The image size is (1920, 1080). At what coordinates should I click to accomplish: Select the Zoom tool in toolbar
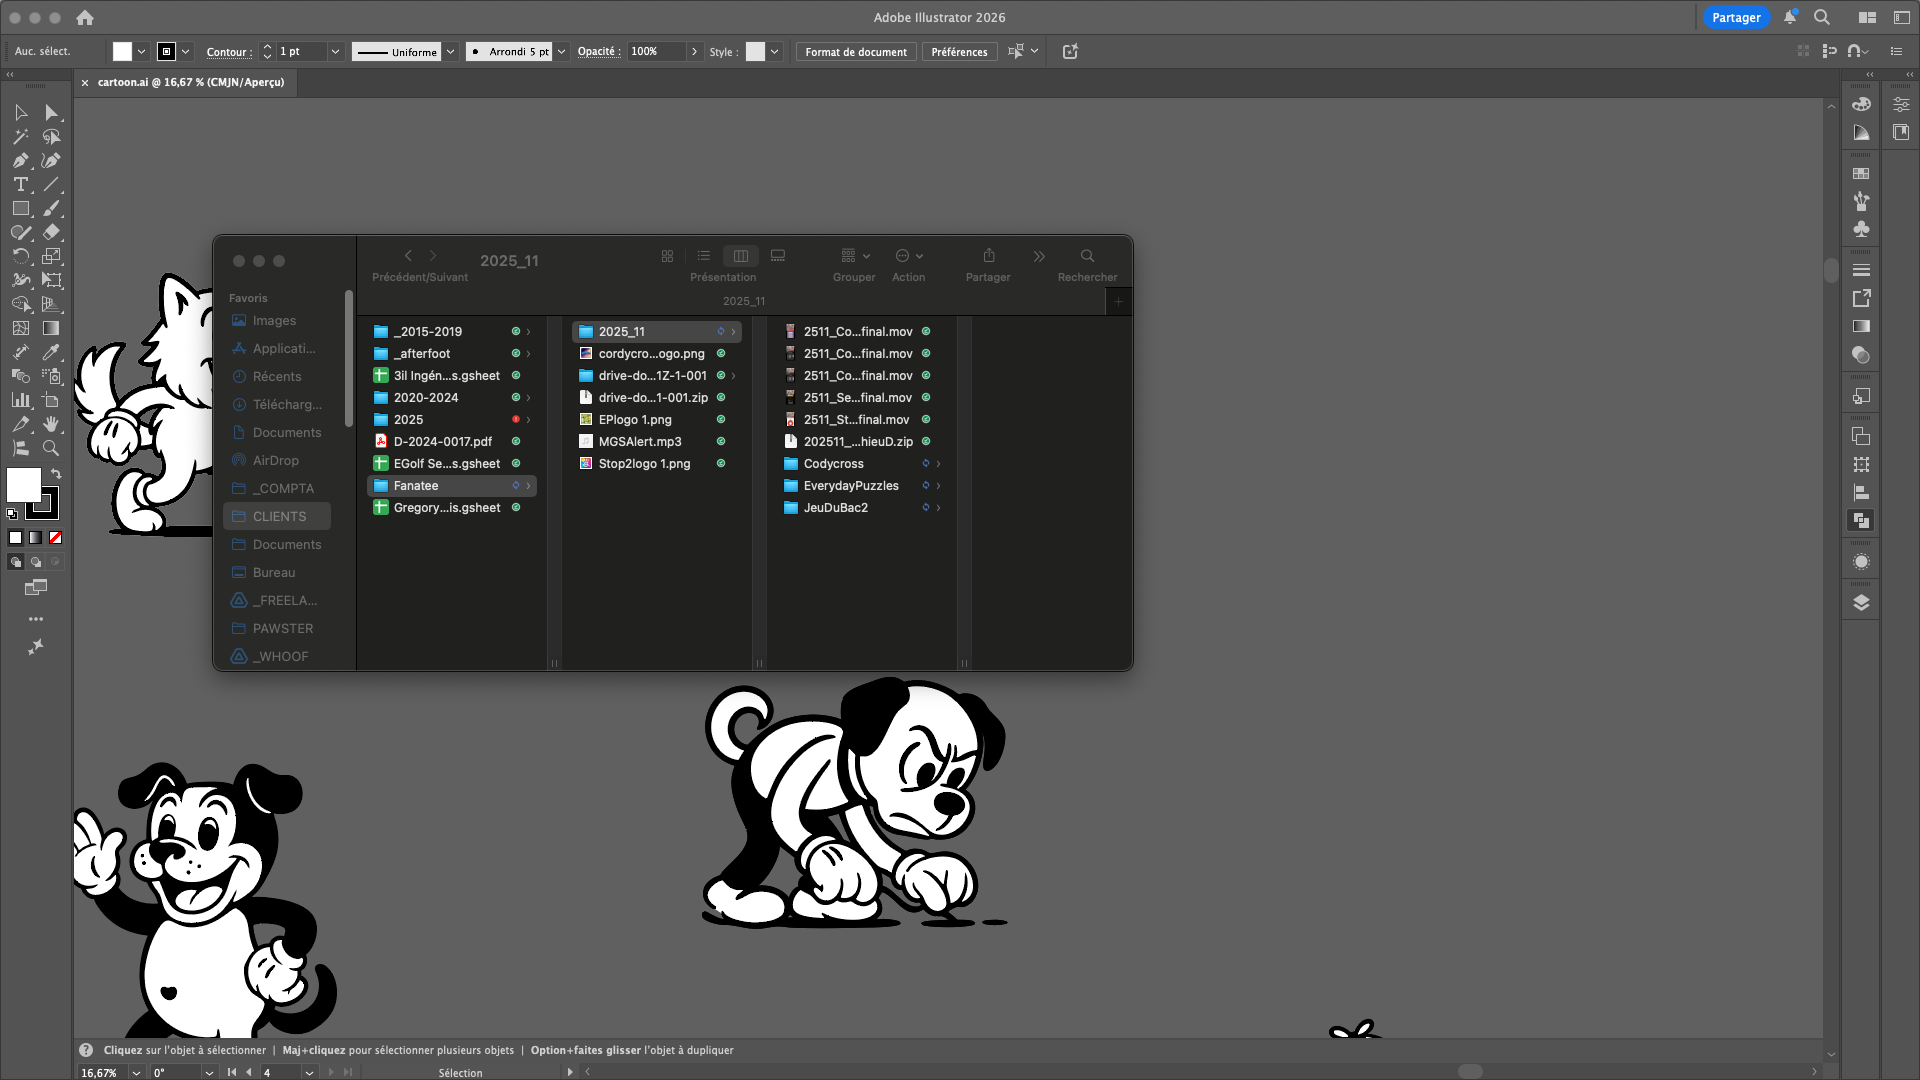coord(51,448)
